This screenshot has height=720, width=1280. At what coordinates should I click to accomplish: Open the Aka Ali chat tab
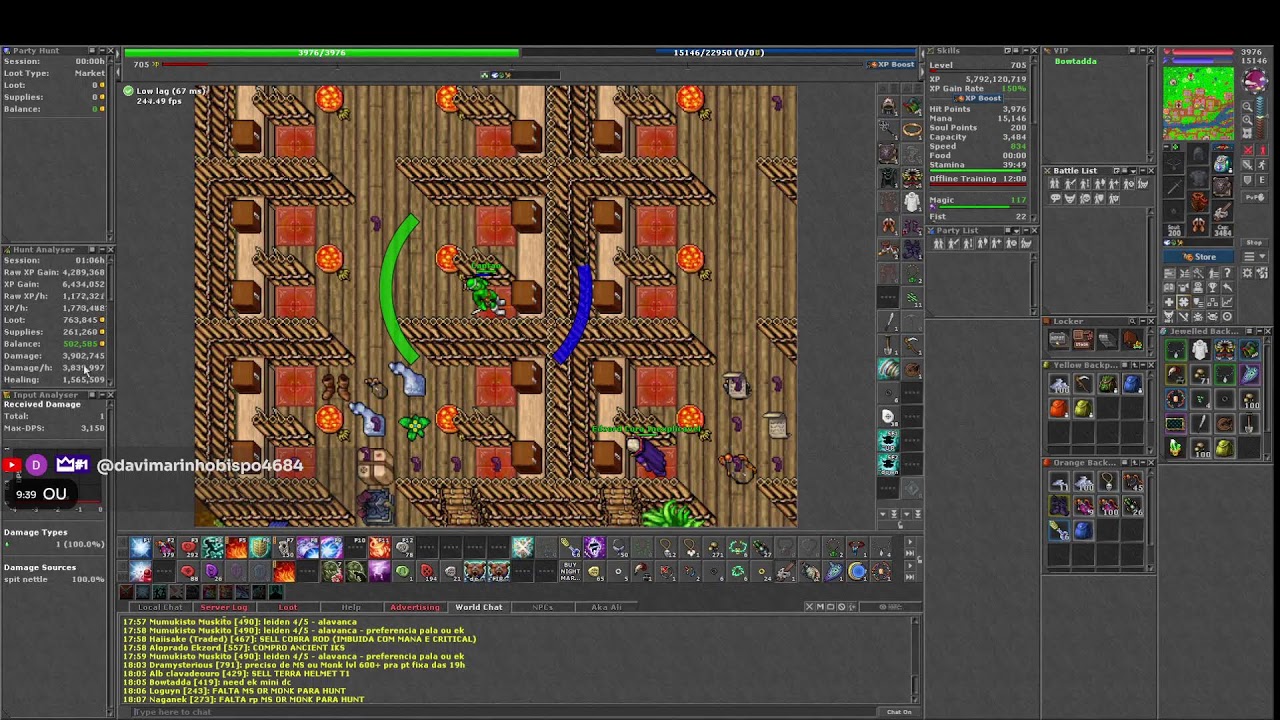(x=605, y=607)
